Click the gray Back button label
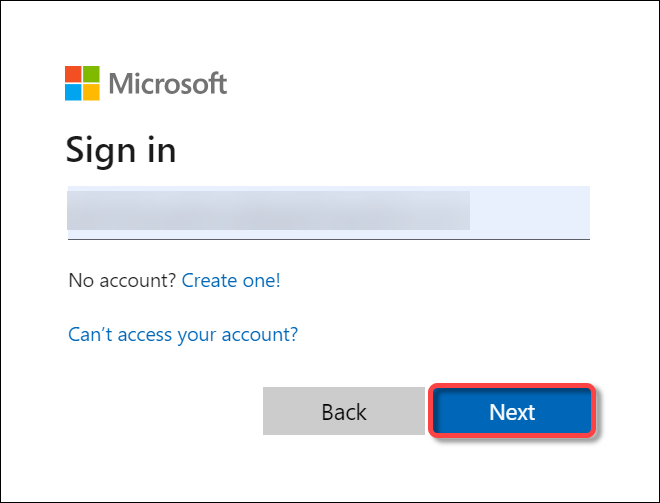 pyautogui.click(x=344, y=412)
